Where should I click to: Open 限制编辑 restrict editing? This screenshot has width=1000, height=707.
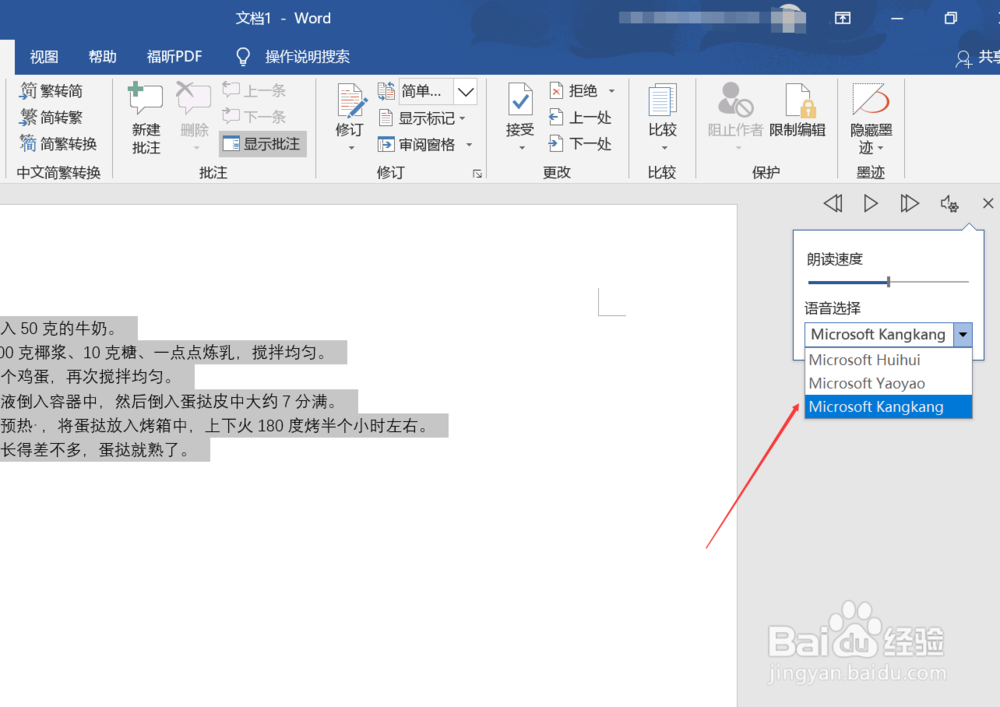797,110
